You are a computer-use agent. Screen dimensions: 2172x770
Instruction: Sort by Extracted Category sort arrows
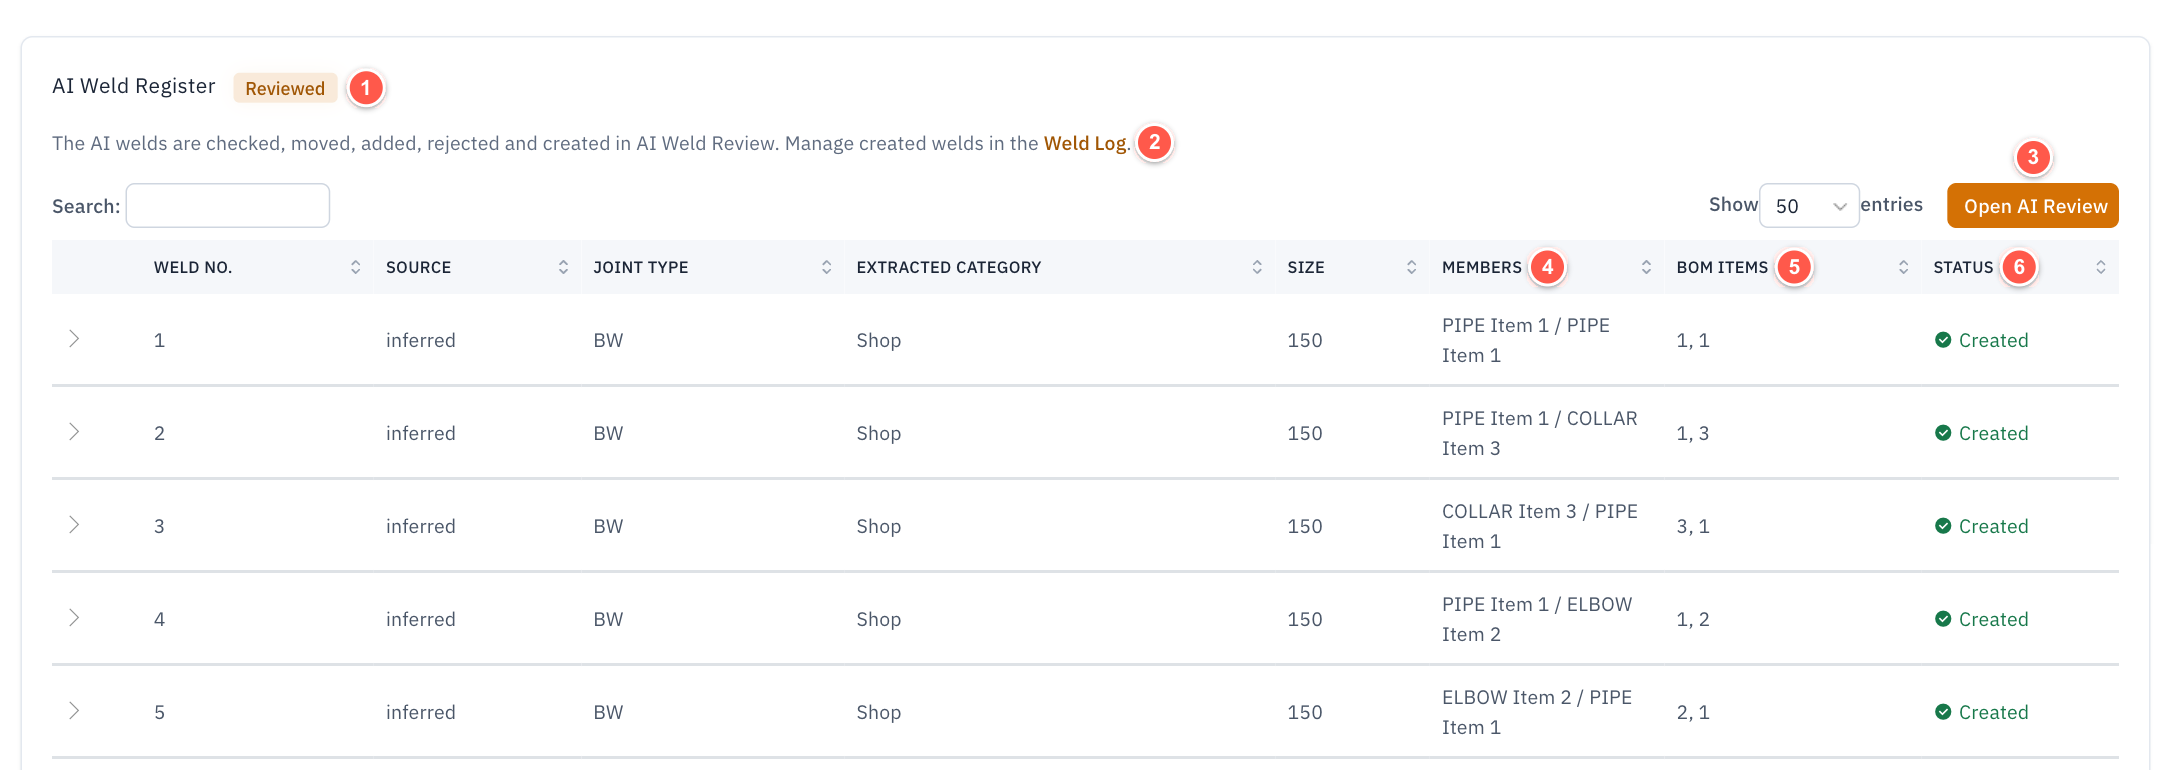tap(1257, 267)
